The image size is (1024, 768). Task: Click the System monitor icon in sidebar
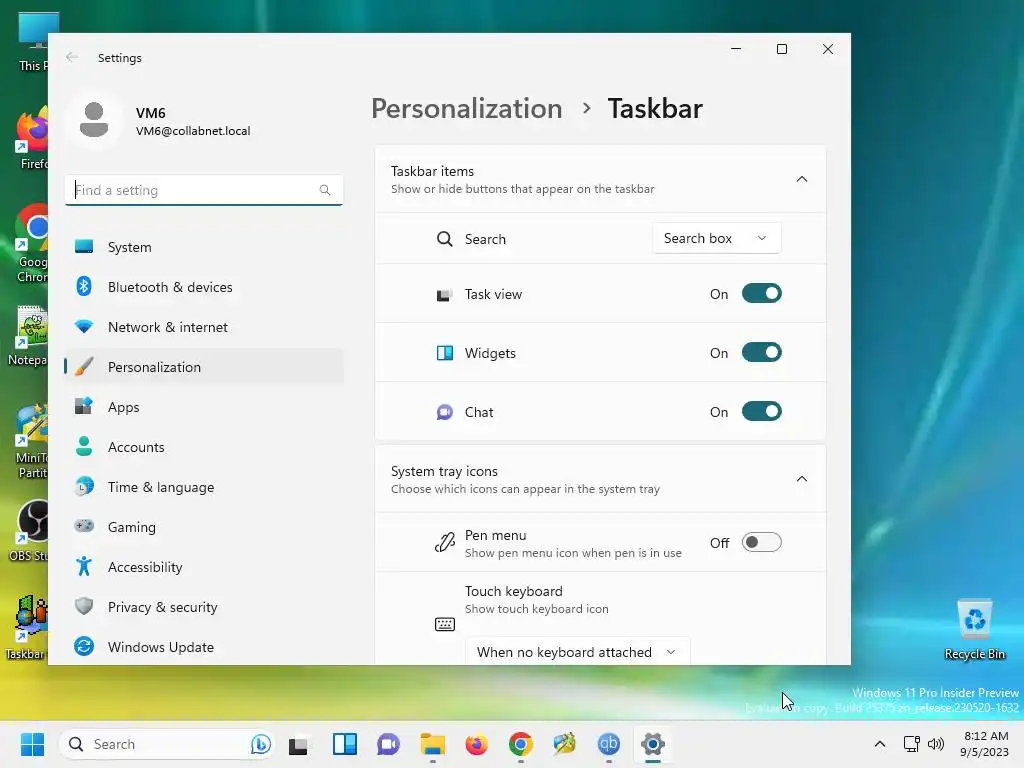tap(84, 247)
